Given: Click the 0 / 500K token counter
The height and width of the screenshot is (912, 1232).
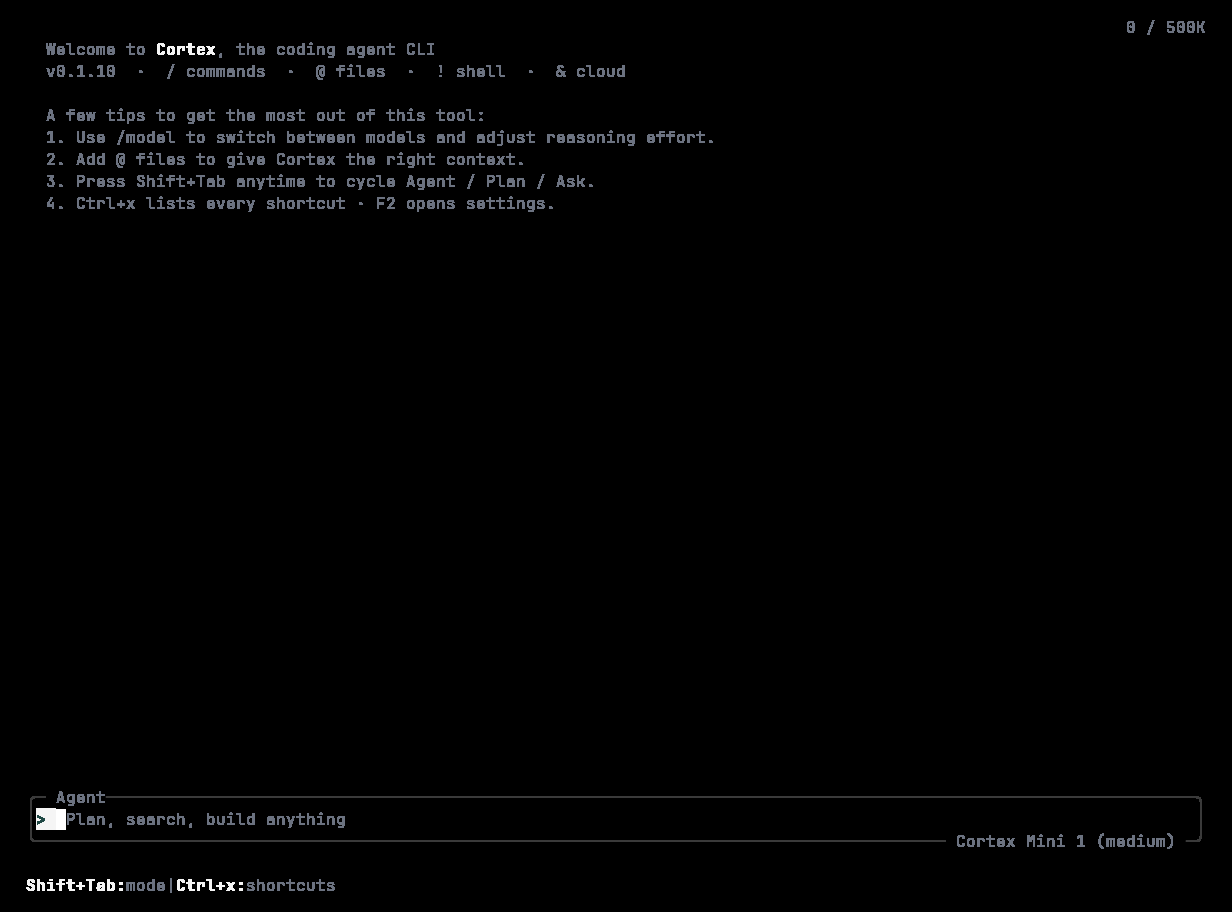Looking at the screenshot, I should coord(1165,27).
